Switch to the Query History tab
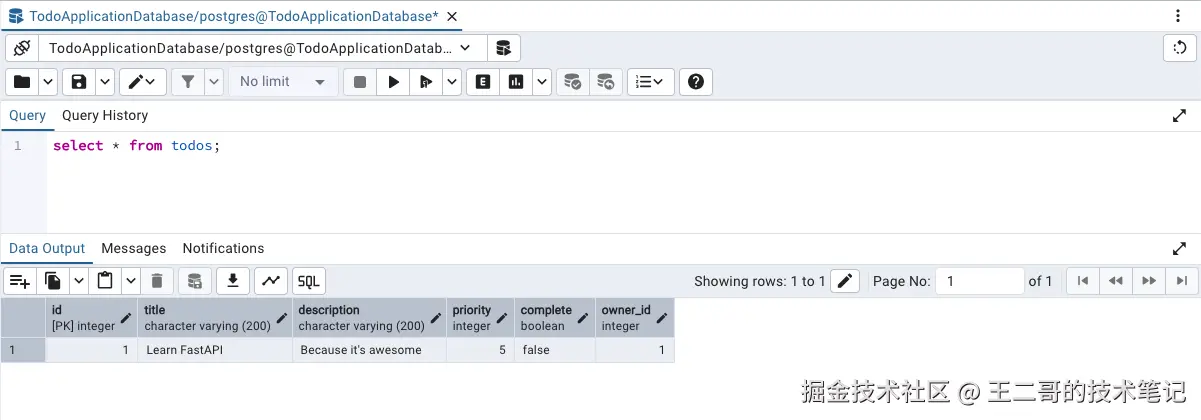The image size is (1201, 420). [105, 115]
